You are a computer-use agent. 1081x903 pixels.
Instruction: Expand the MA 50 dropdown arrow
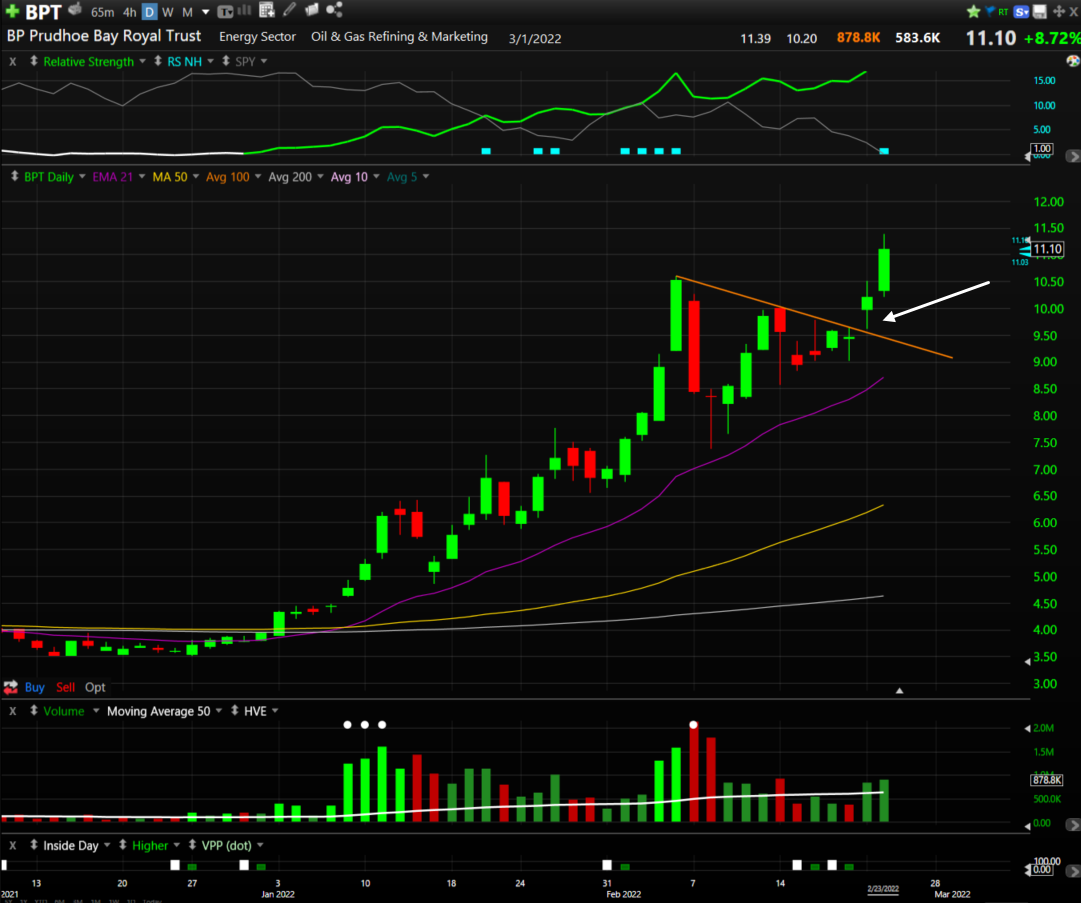tap(196, 177)
